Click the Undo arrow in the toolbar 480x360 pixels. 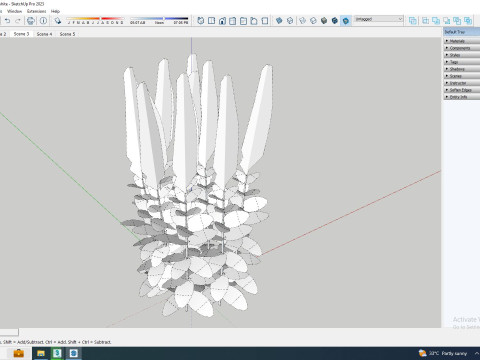(7, 21)
